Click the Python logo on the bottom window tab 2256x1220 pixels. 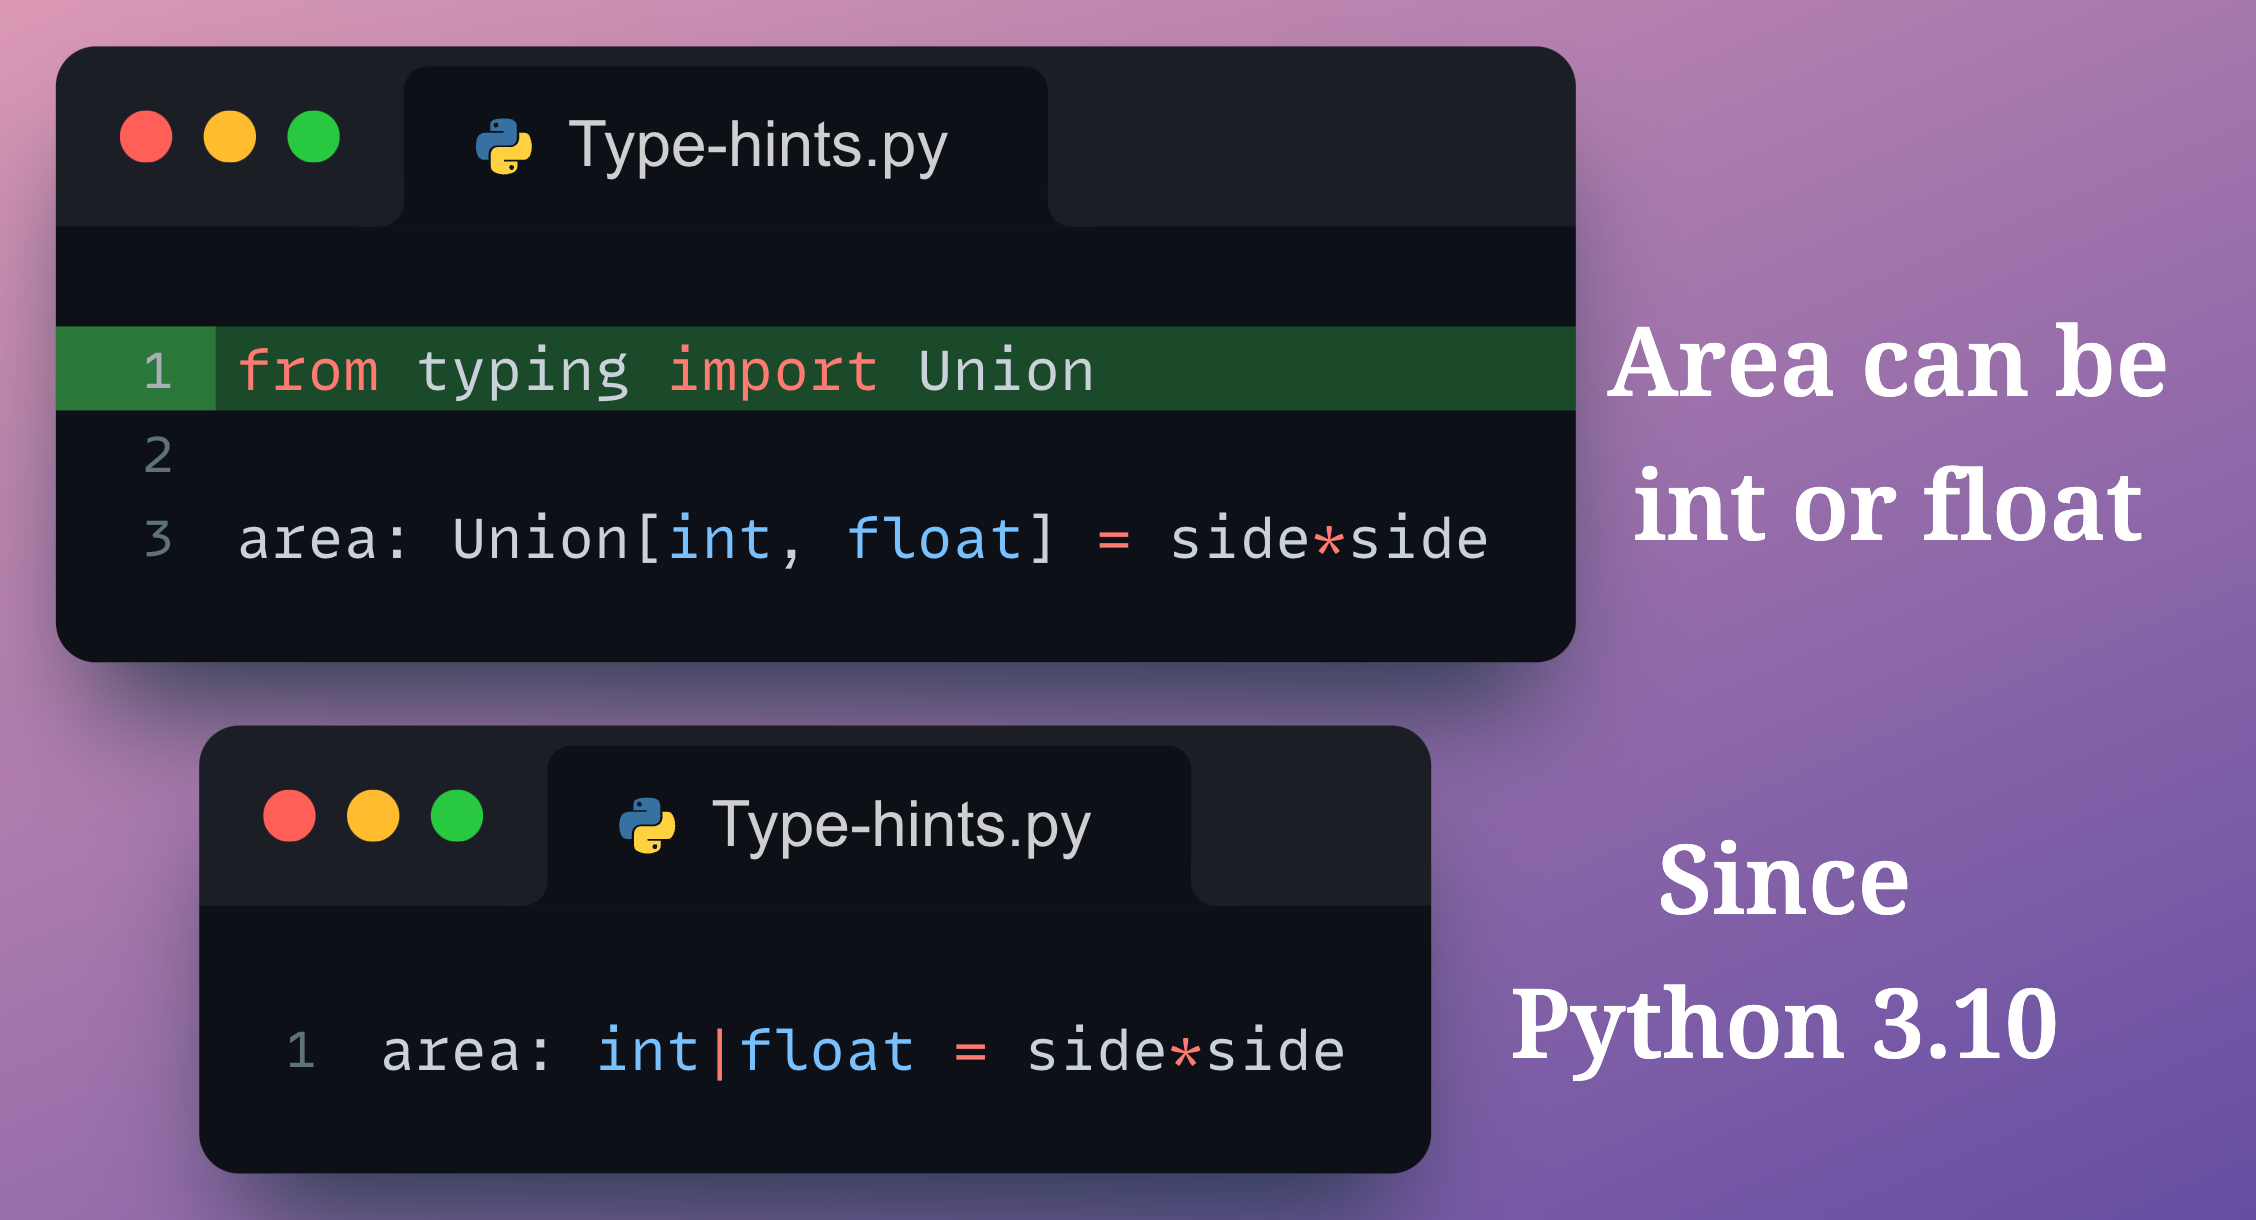point(646,824)
